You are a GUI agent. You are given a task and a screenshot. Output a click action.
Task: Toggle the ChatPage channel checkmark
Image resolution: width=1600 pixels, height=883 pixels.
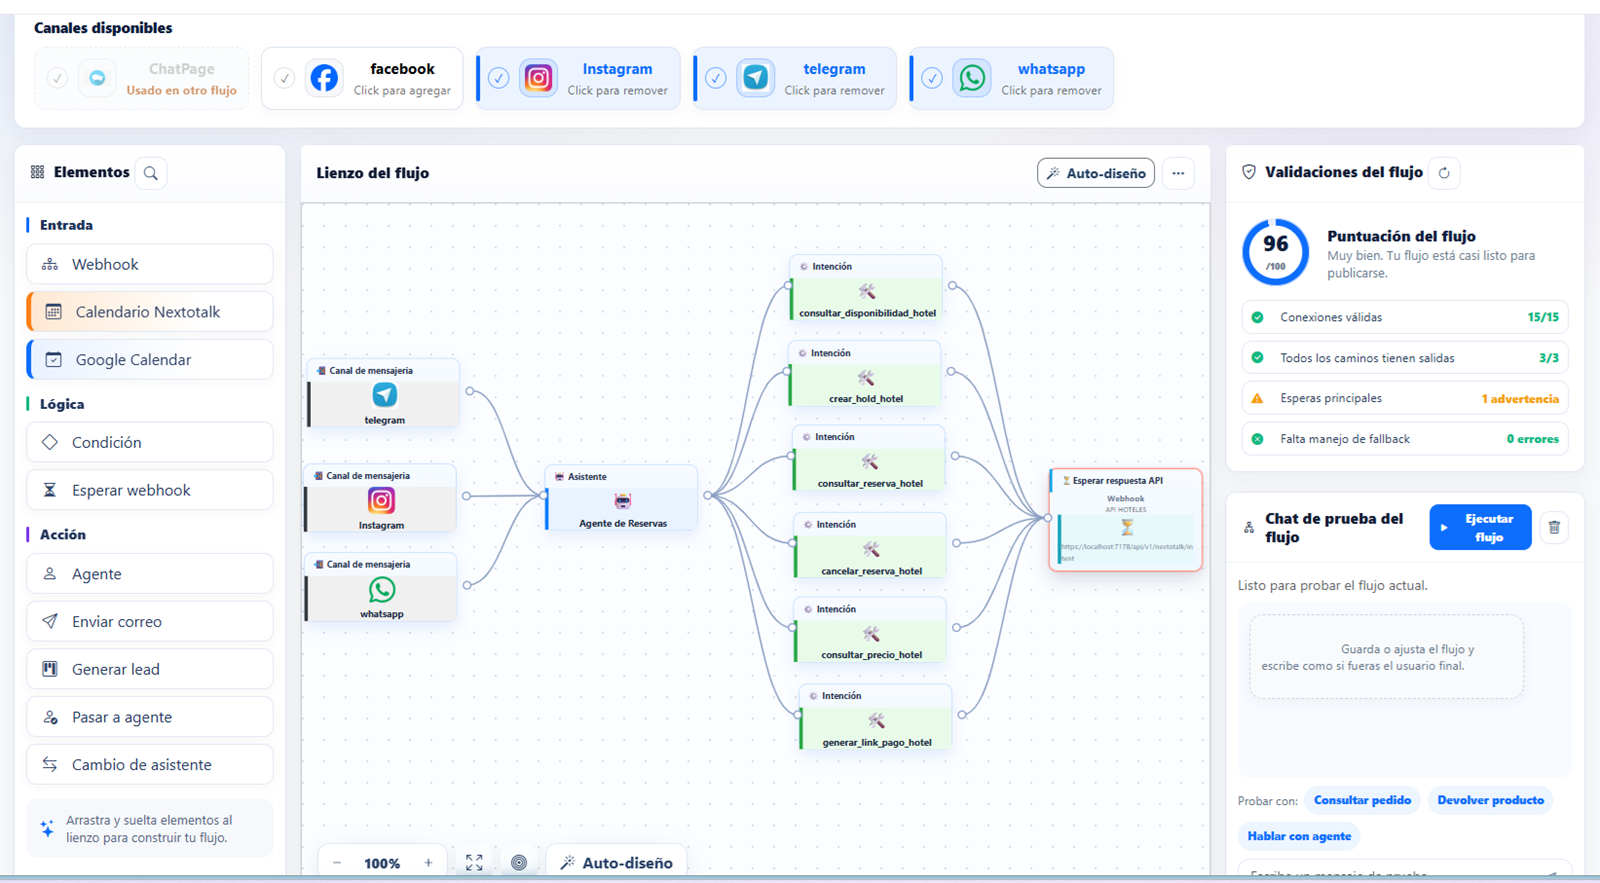(x=58, y=78)
